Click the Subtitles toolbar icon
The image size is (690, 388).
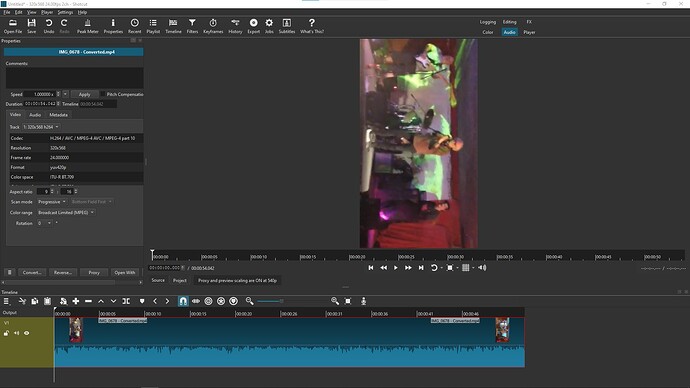(286, 26)
